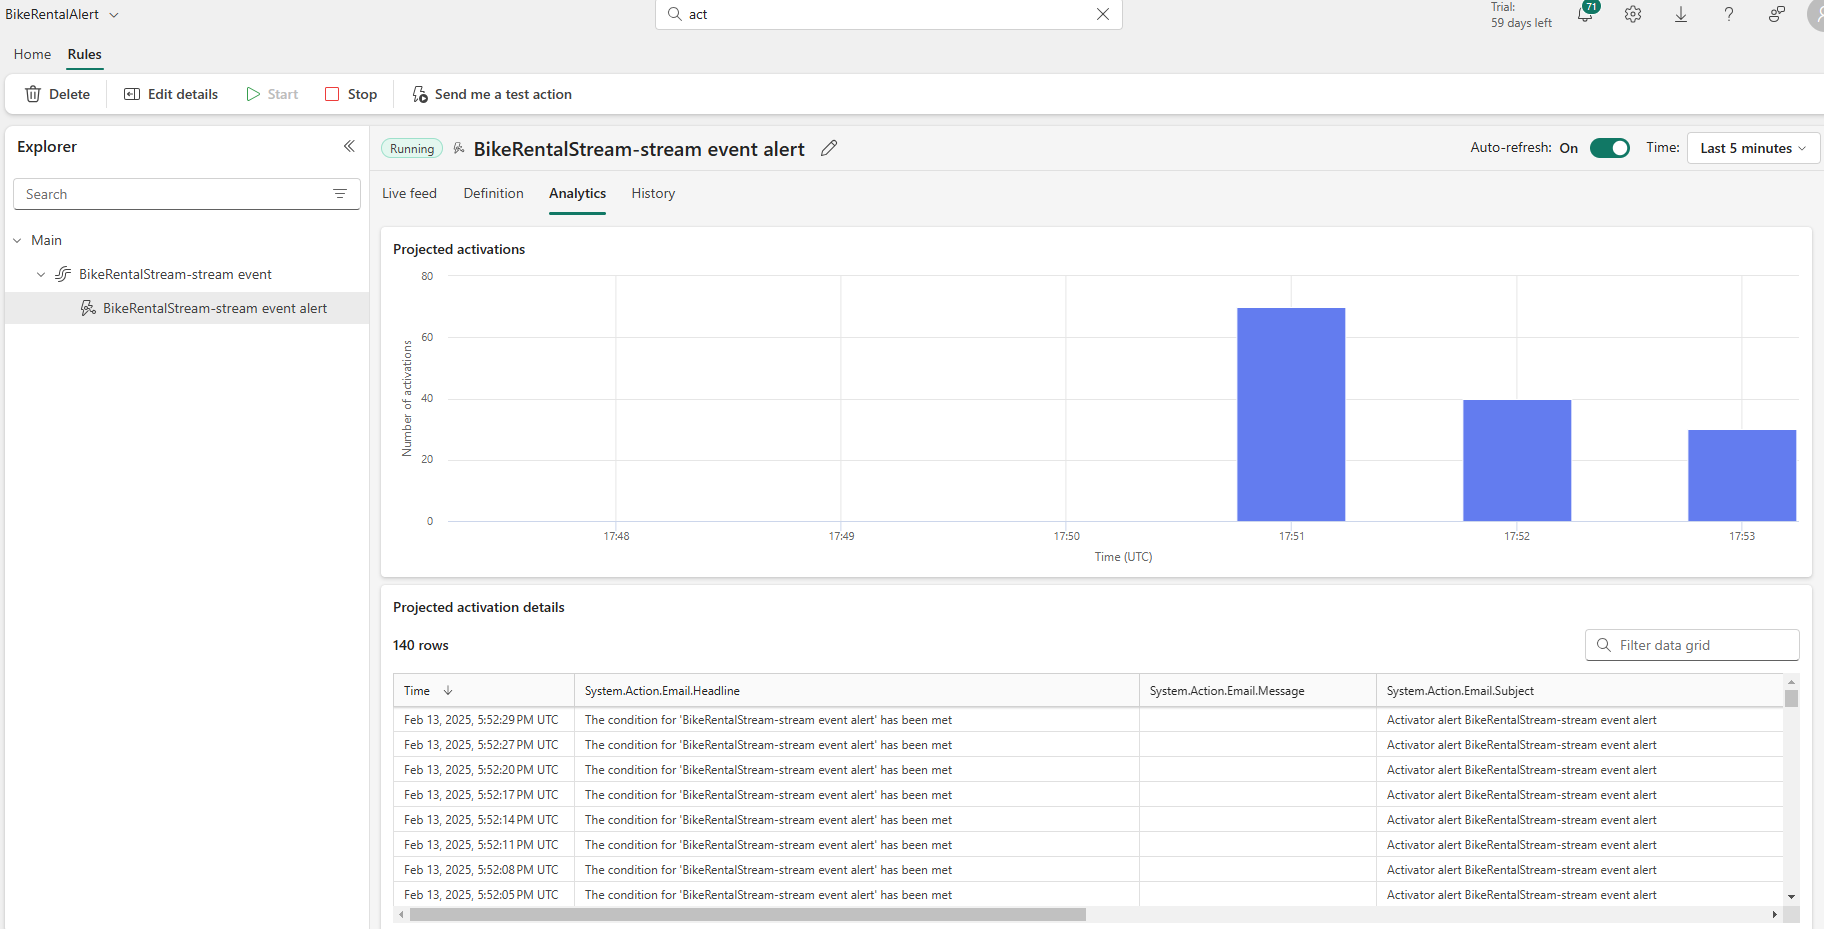Viewport: 1824px width, 929px height.
Task: Select the Analytics tab
Action: pyautogui.click(x=577, y=193)
